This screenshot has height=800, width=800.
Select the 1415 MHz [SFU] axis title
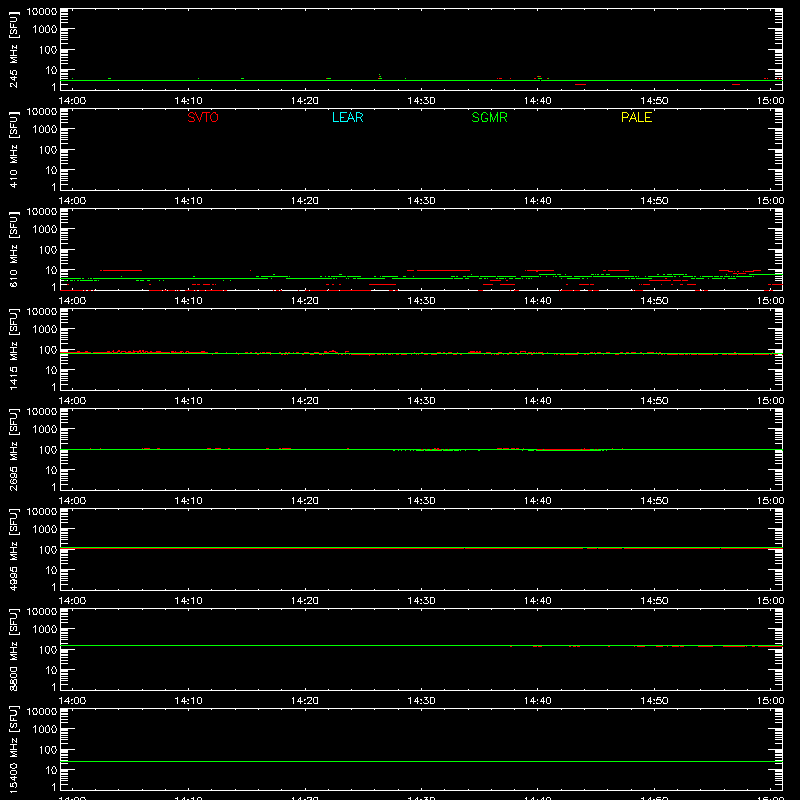[x=14, y=349]
